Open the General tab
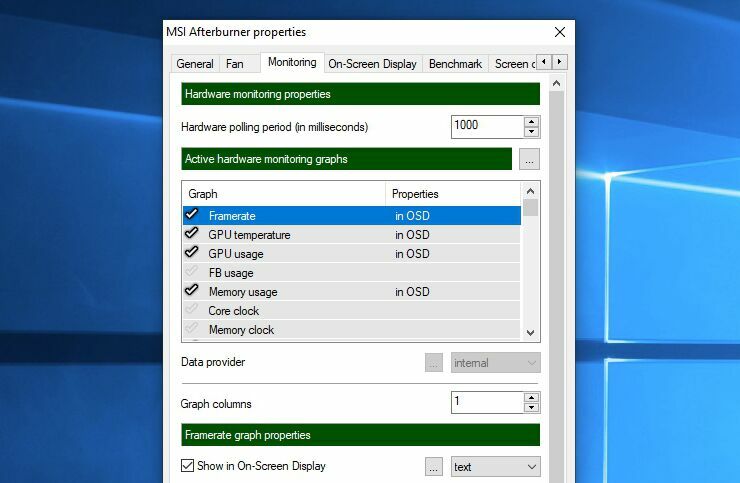The height and width of the screenshot is (483, 740). coord(195,64)
